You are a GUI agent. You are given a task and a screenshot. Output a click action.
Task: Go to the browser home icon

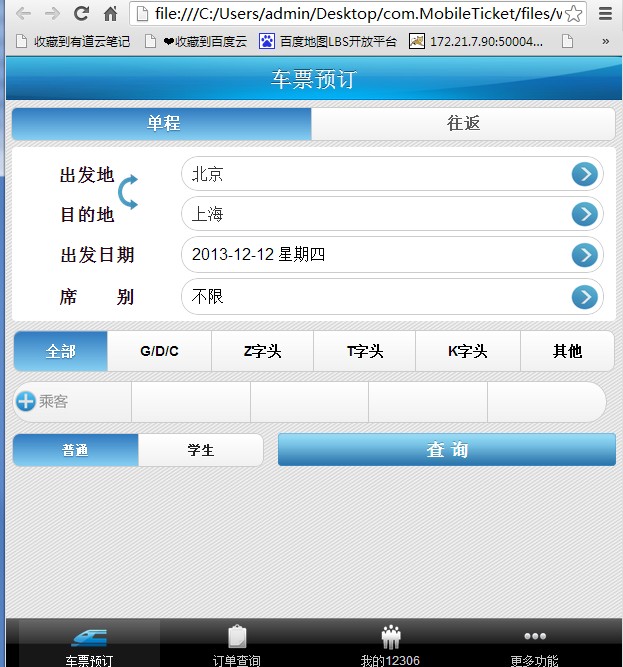point(111,14)
